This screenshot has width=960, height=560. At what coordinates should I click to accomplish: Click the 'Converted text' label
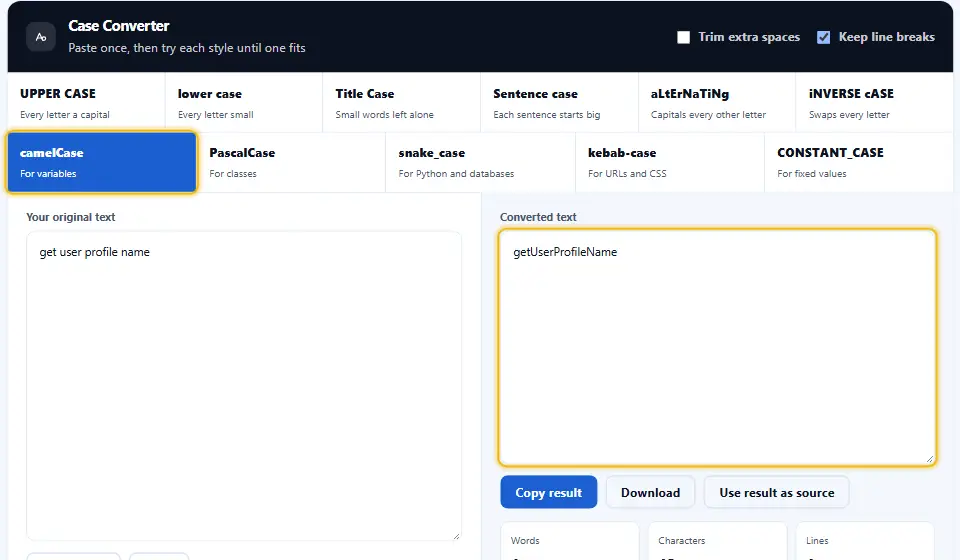click(x=538, y=217)
